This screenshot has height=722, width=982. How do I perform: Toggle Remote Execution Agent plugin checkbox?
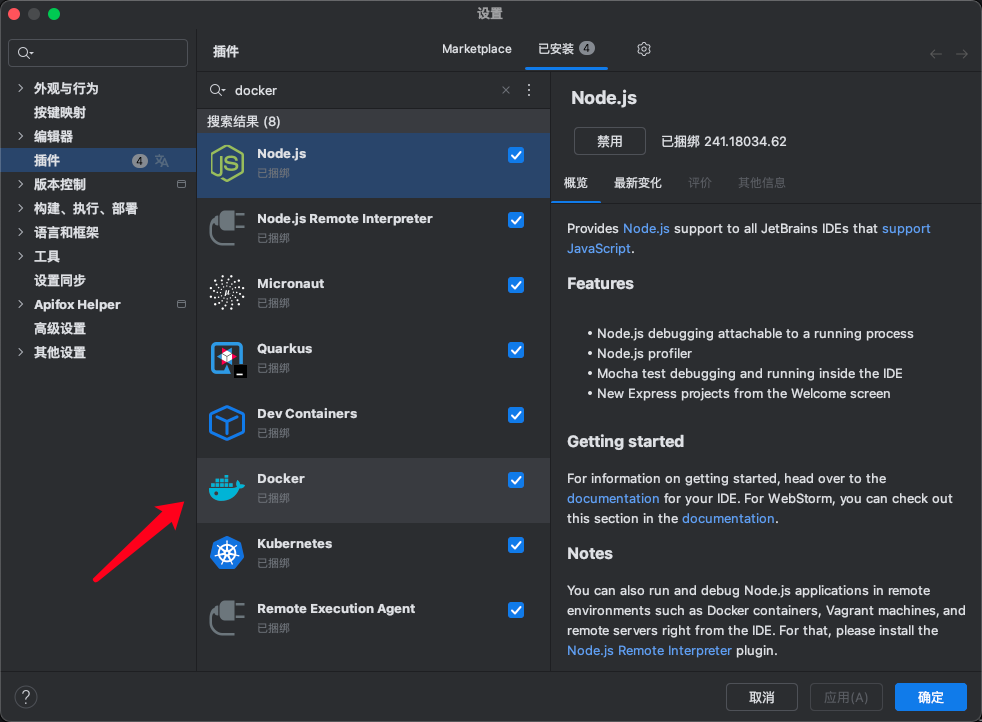click(x=516, y=611)
